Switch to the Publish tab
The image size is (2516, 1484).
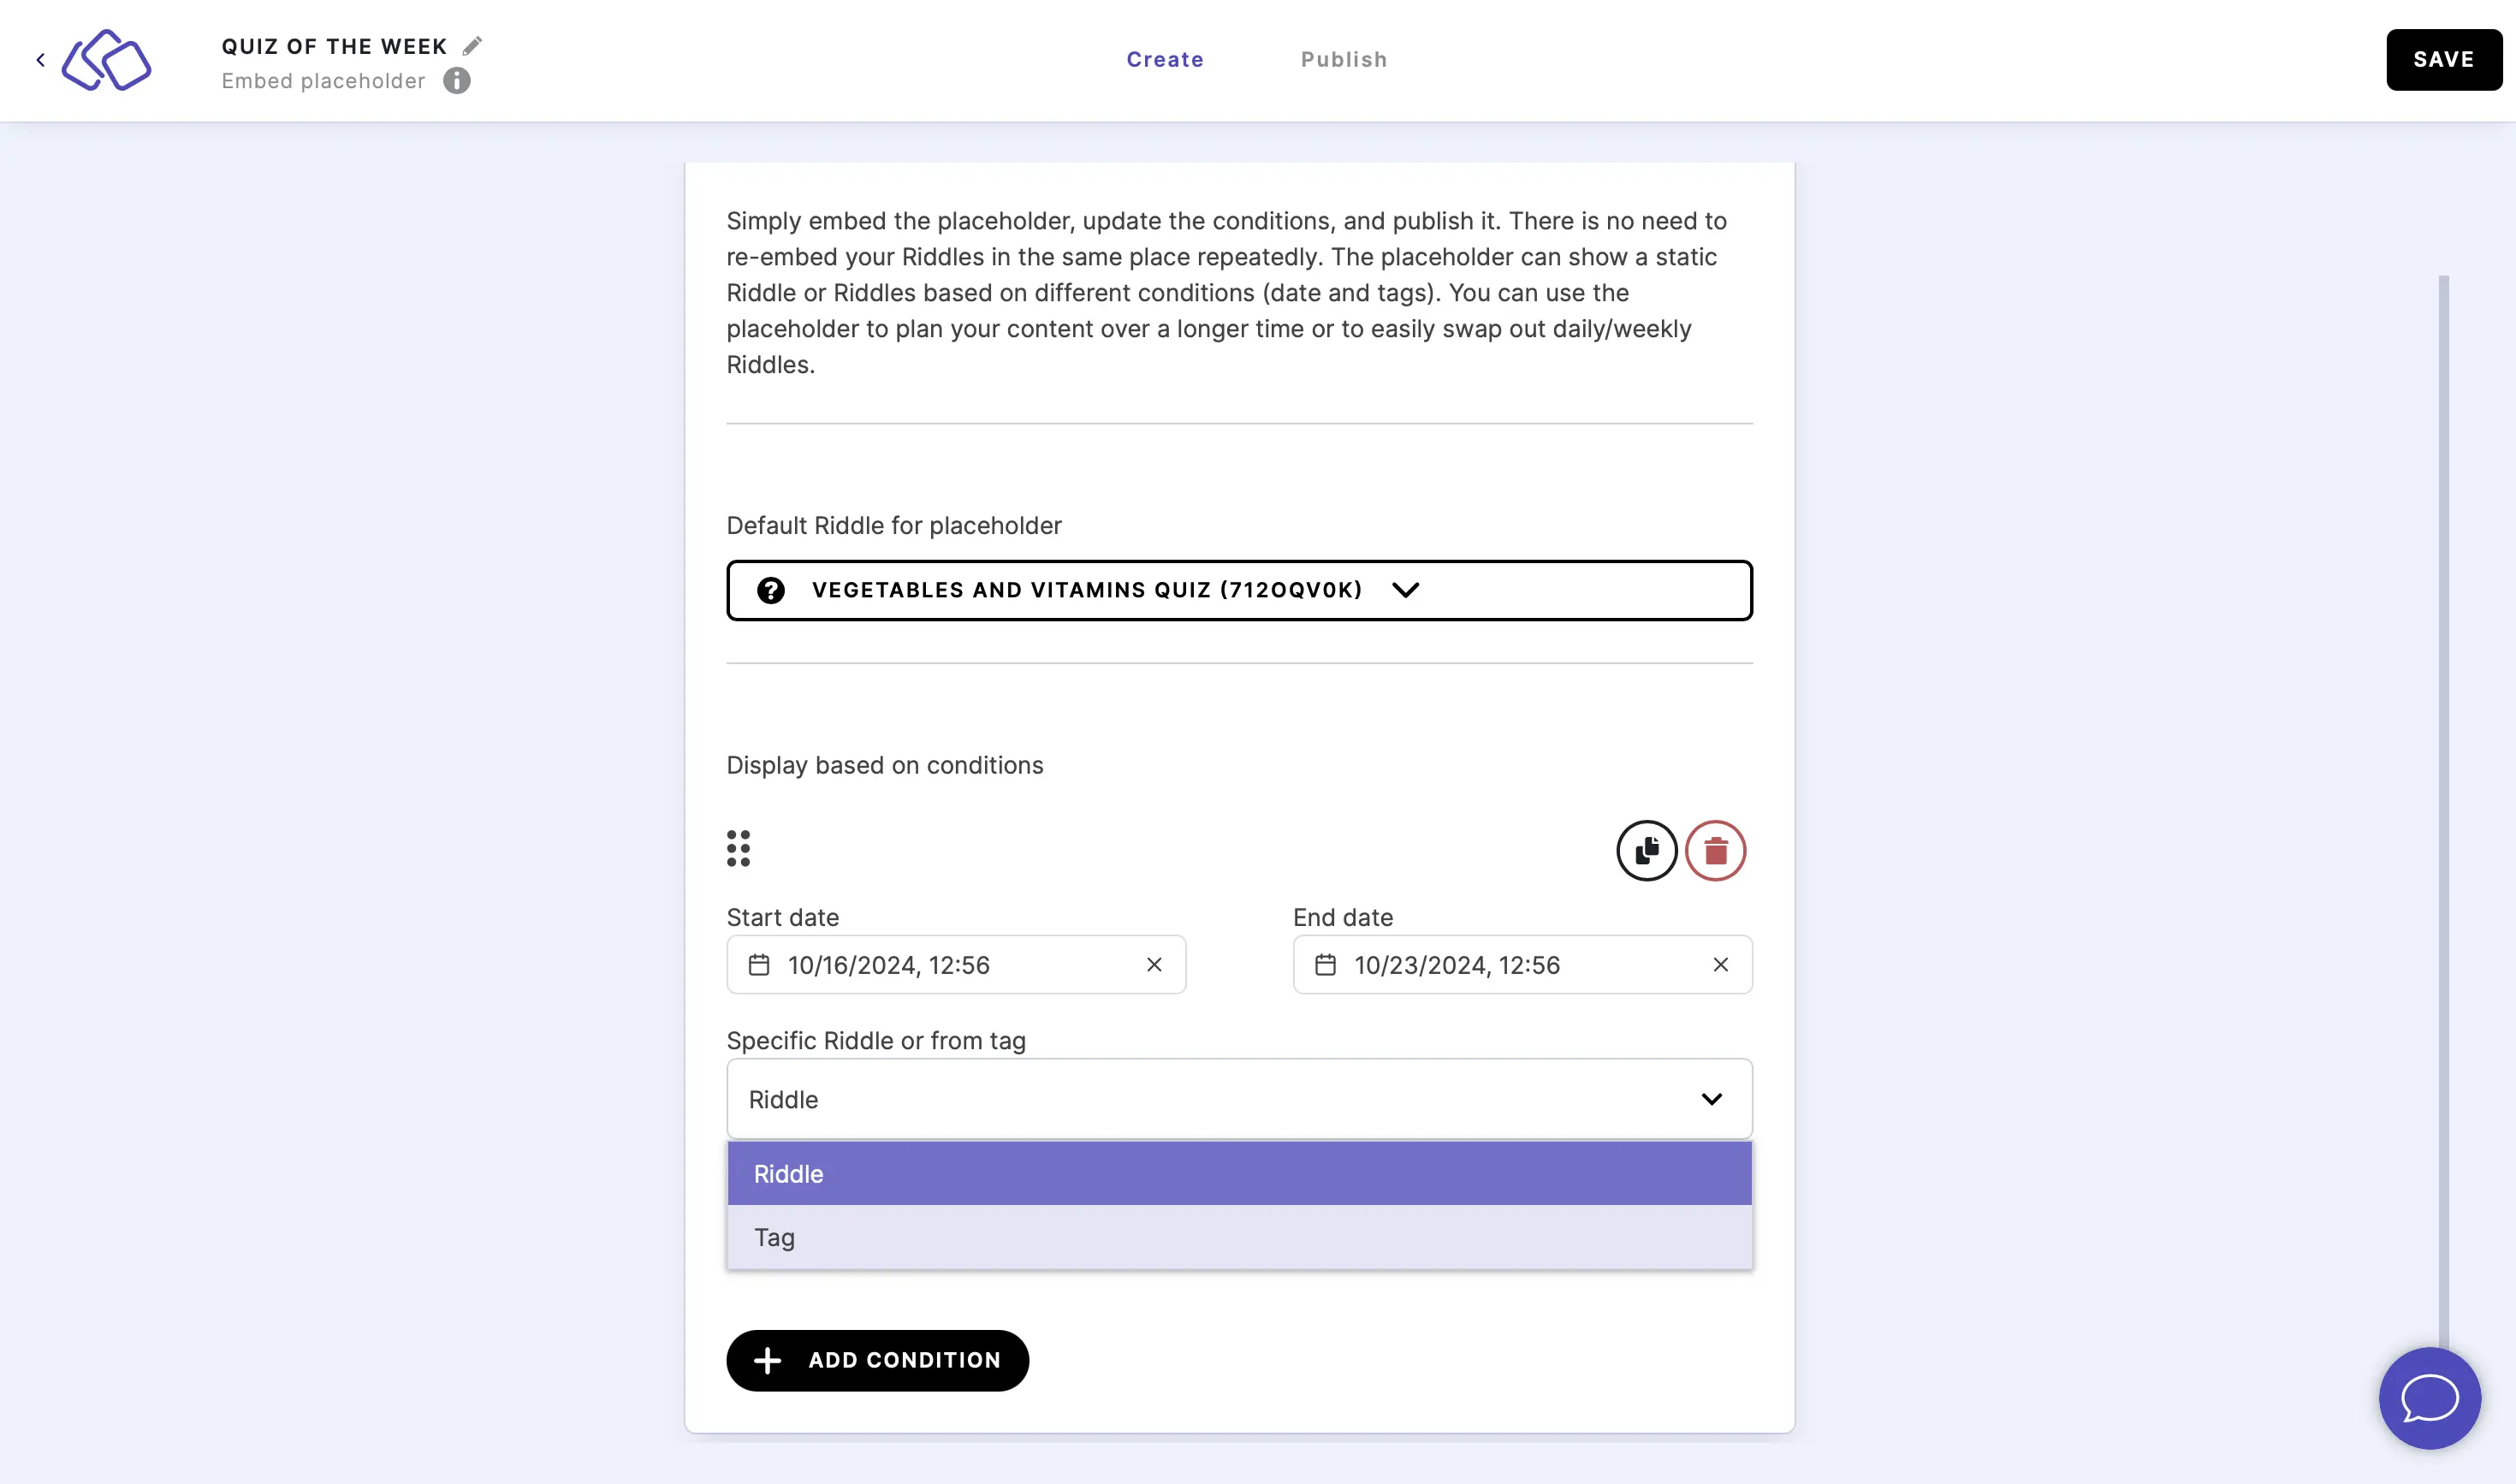(x=1344, y=58)
